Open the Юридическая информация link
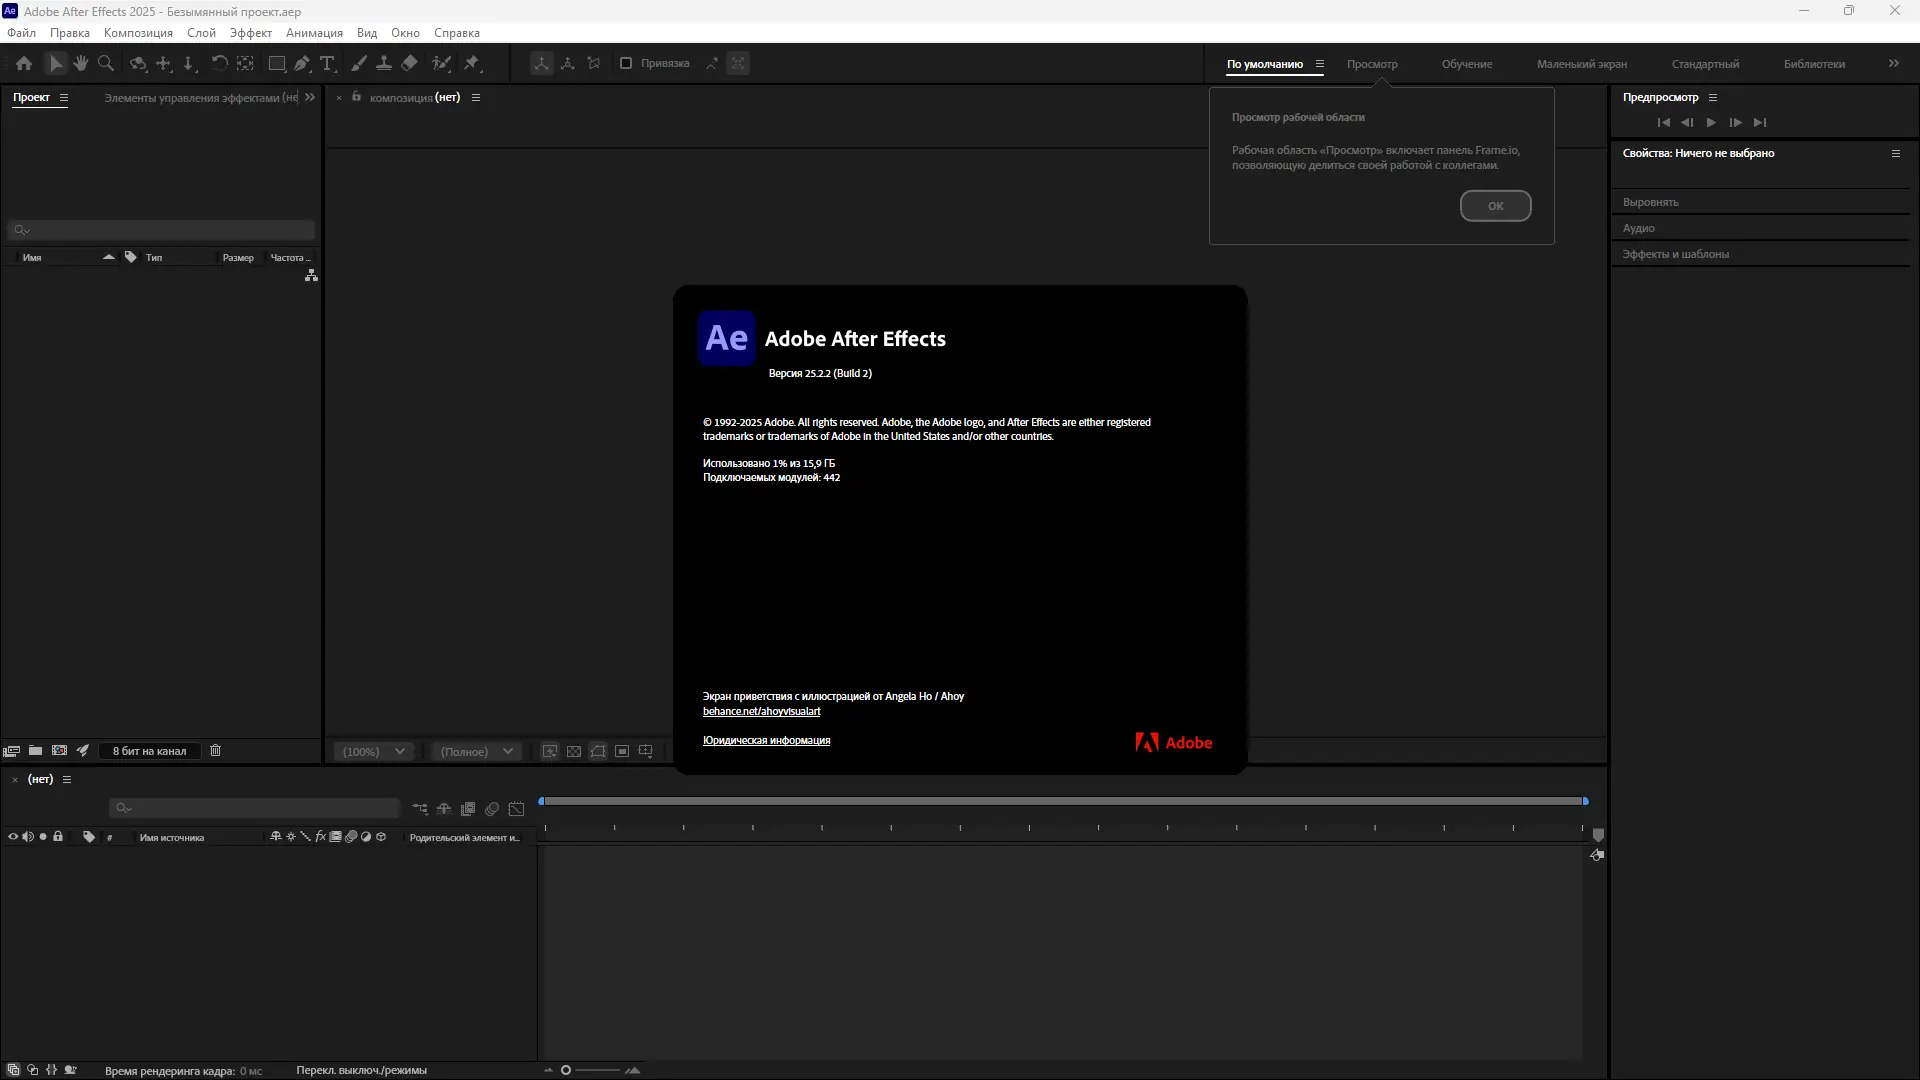The width and height of the screenshot is (1920, 1080). [x=766, y=740]
